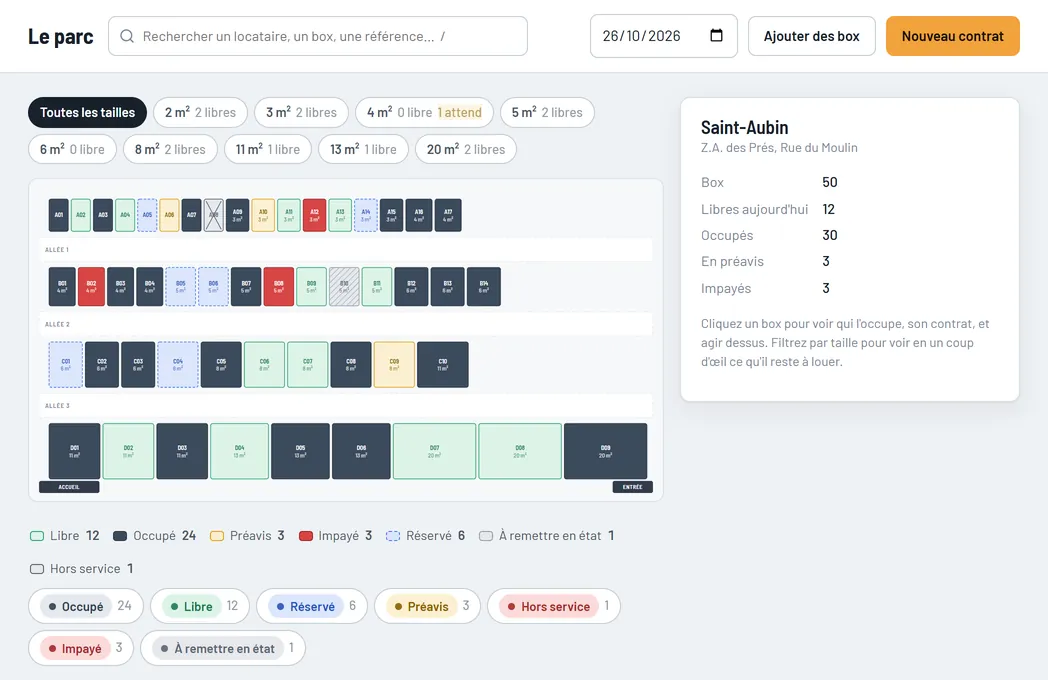Viewport: 1048px width, 680px height.
Task: Toggle the À remettre en état pill
Action: 223,648
